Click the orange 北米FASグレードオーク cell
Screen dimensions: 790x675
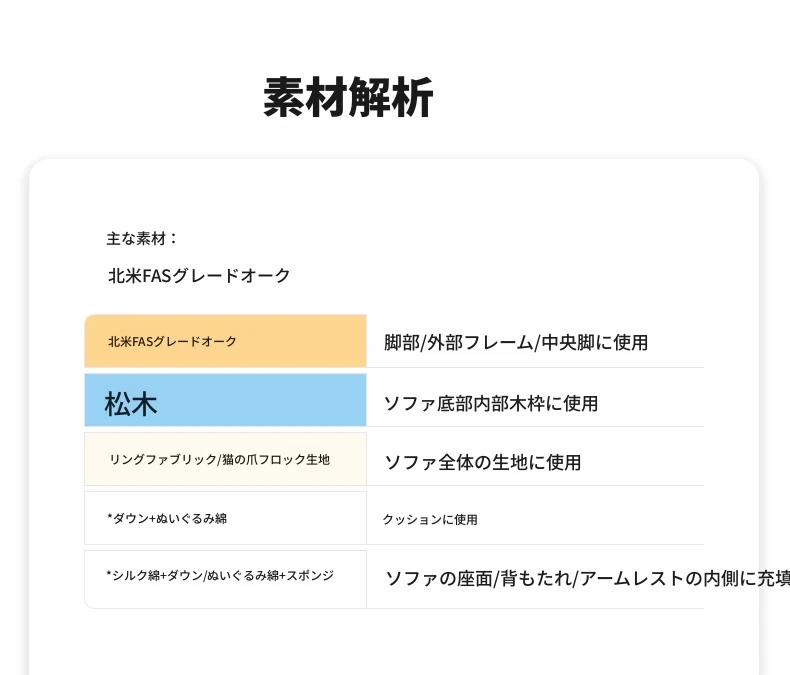click(x=225, y=341)
